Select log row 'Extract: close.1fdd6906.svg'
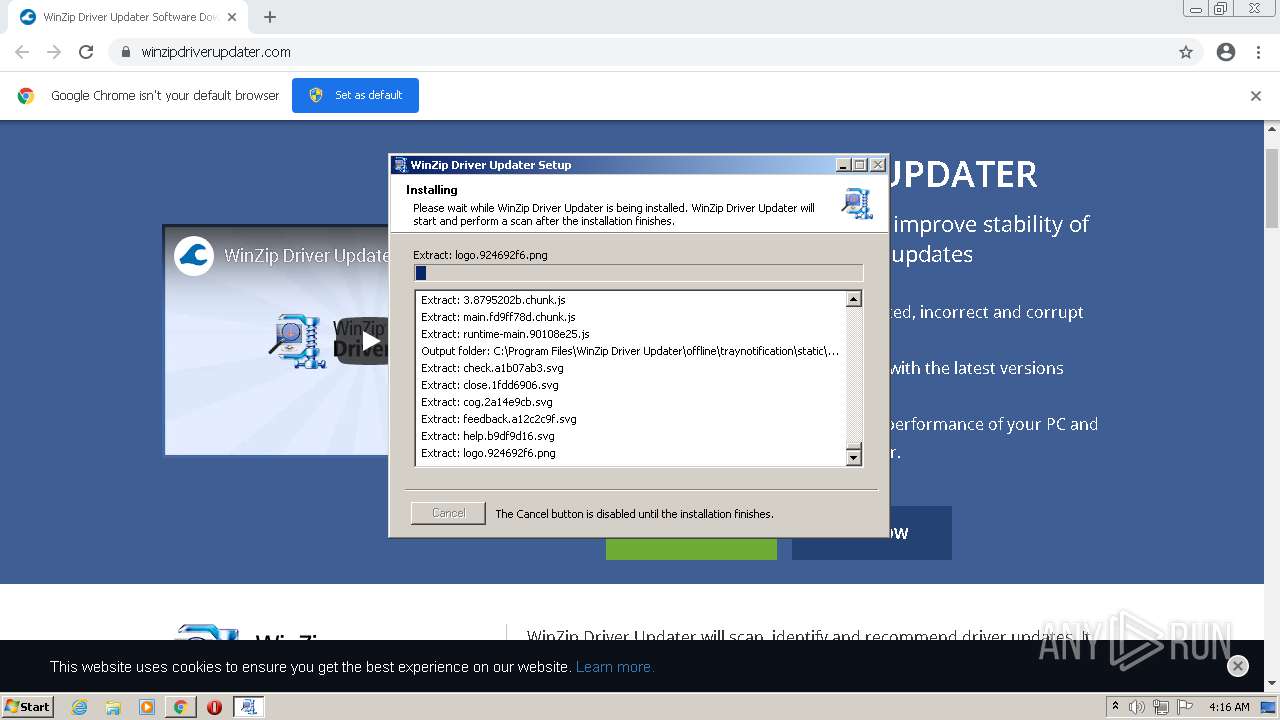This screenshot has width=1280, height=720. pos(628,385)
